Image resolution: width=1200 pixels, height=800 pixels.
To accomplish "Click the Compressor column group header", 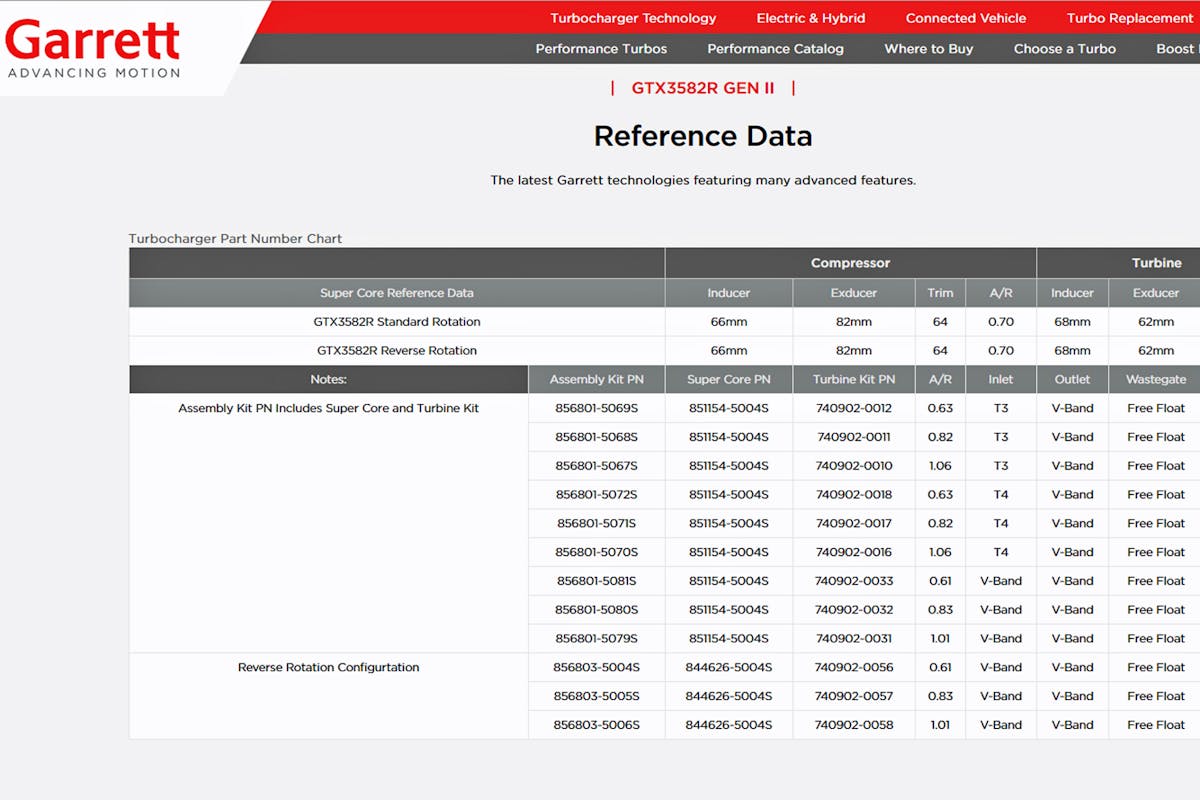I will (850, 263).
